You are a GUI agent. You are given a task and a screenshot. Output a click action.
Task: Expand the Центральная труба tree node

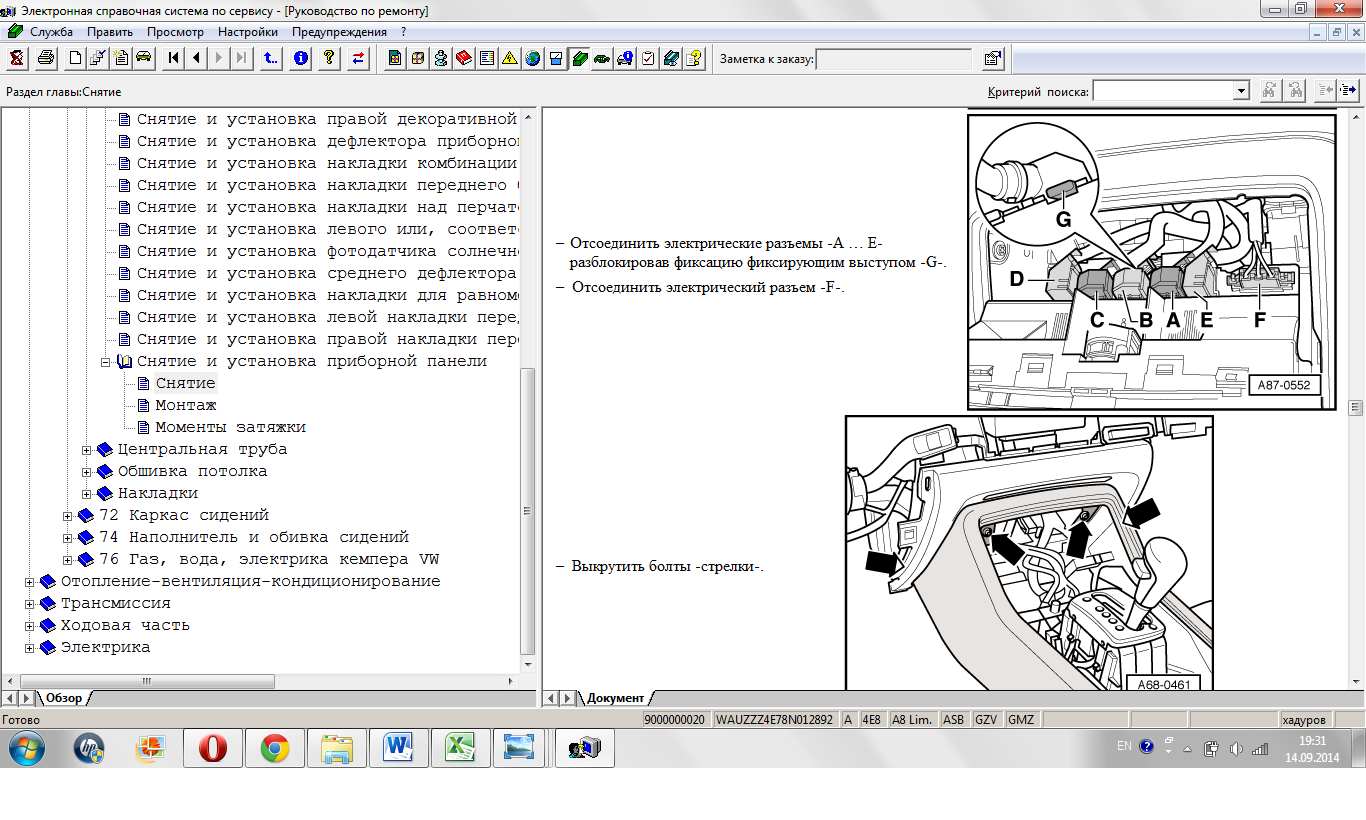pos(87,450)
